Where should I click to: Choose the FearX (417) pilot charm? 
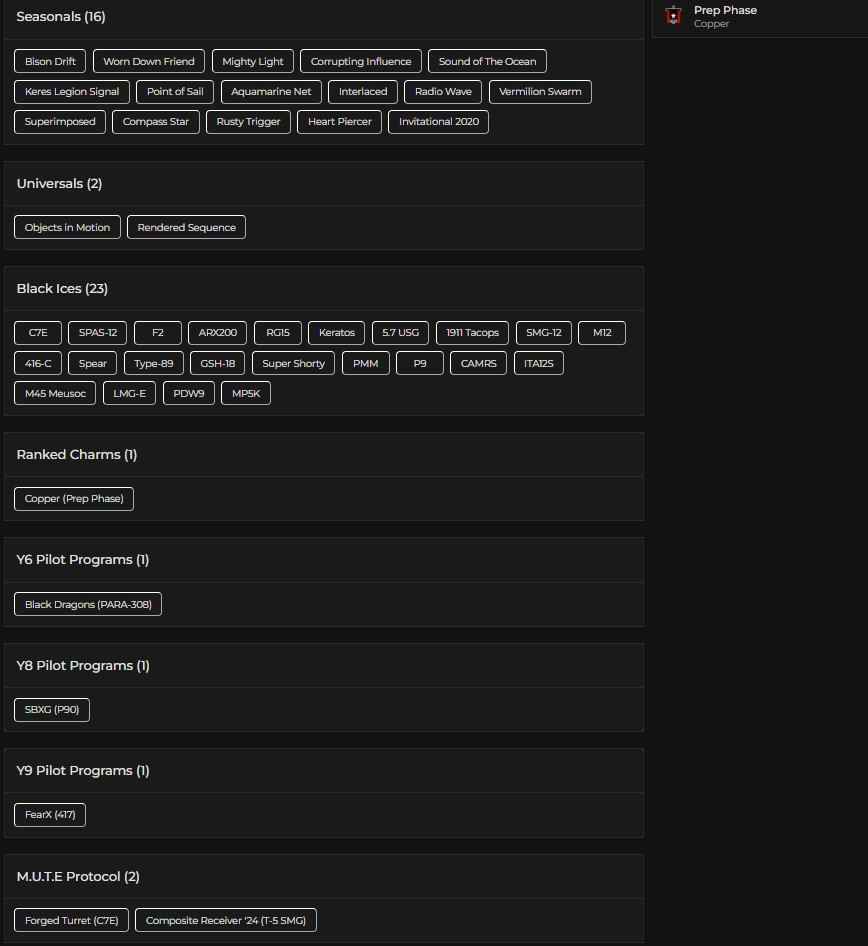pos(49,814)
